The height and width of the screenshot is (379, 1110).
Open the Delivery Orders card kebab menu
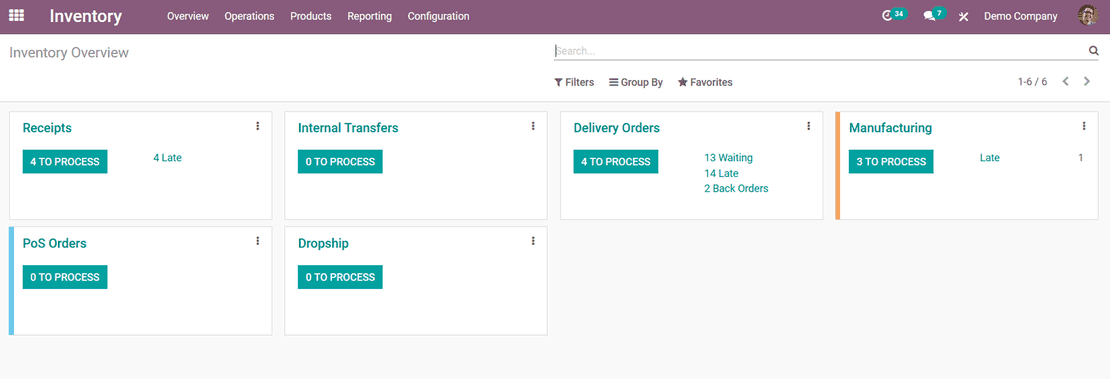click(x=808, y=126)
